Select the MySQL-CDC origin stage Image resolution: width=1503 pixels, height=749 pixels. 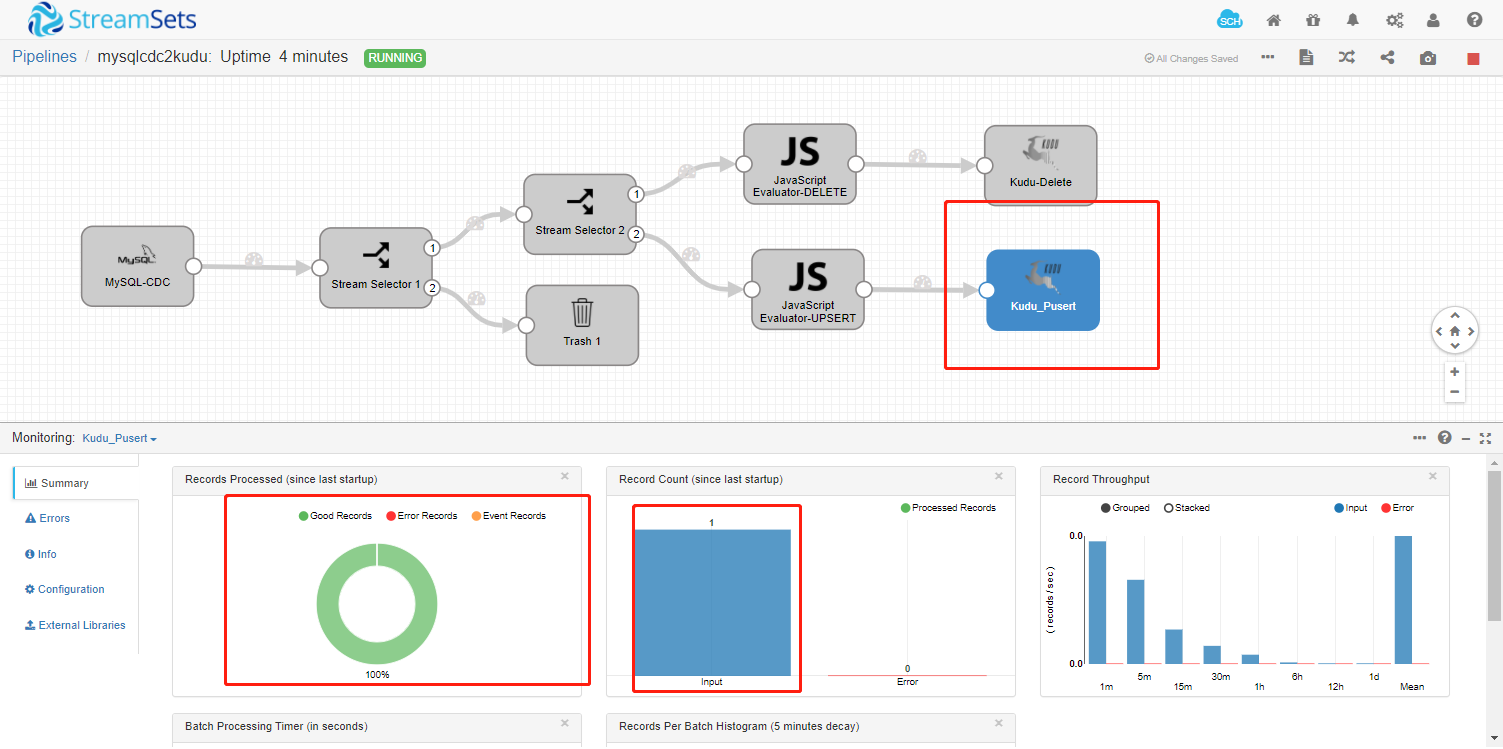[x=137, y=265]
